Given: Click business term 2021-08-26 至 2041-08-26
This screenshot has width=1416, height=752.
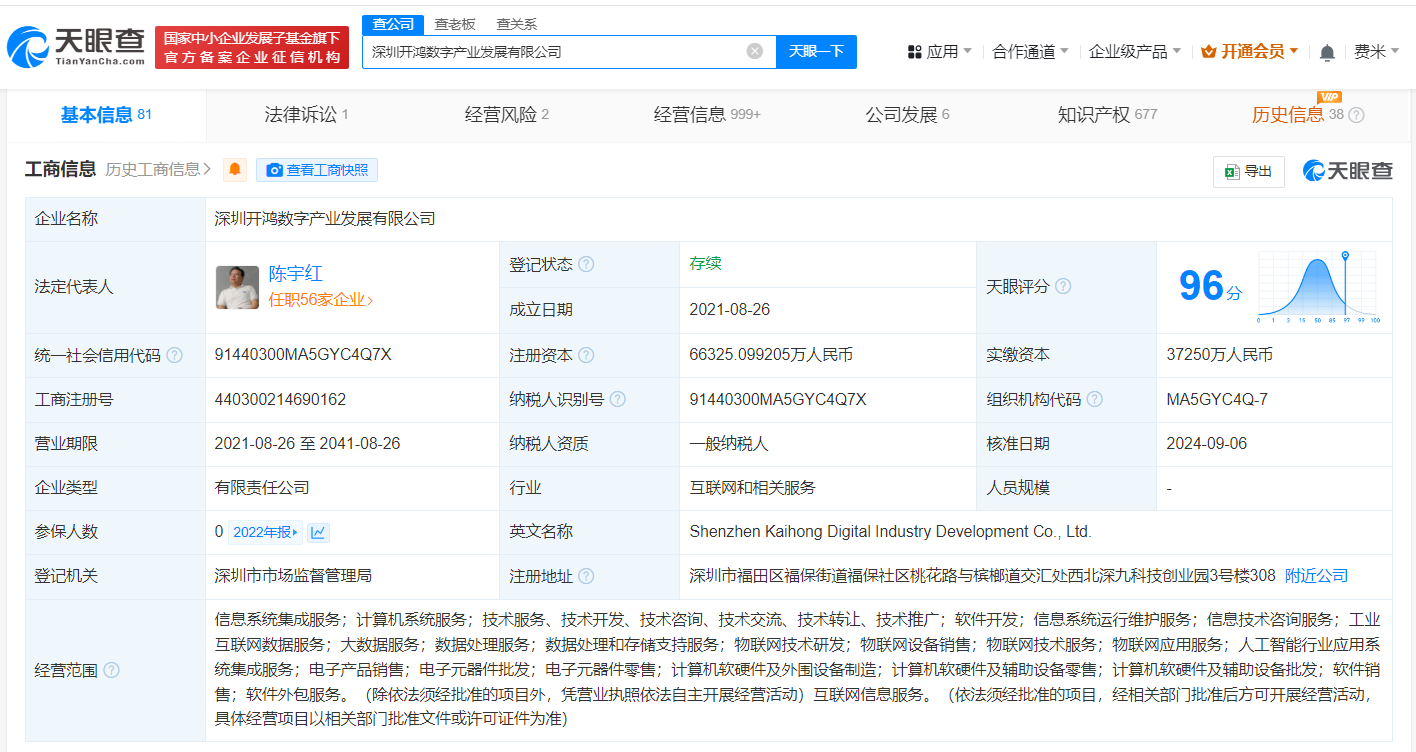Looking at the screenshot, I should click(307, 443).
